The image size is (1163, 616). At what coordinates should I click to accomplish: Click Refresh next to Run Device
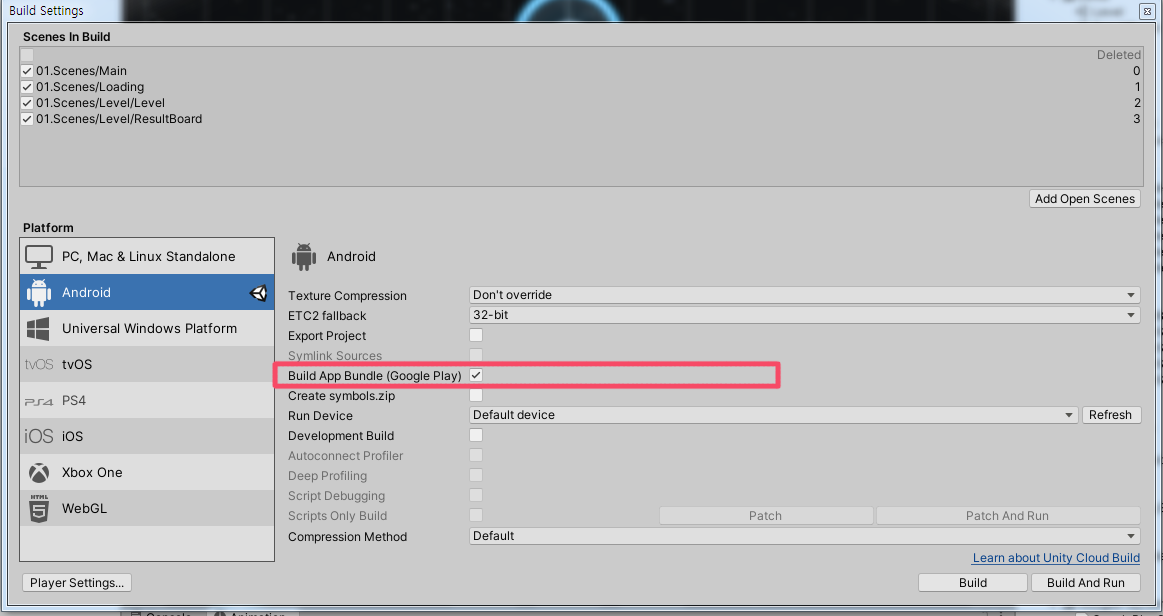coord(1110,415)
